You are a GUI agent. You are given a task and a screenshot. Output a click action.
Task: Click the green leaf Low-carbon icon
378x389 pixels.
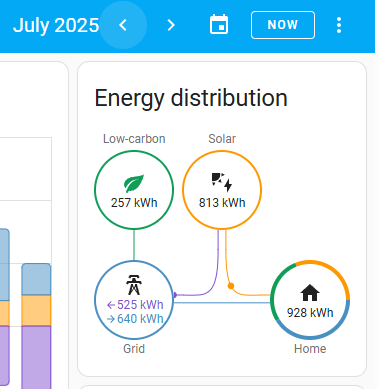134,183
